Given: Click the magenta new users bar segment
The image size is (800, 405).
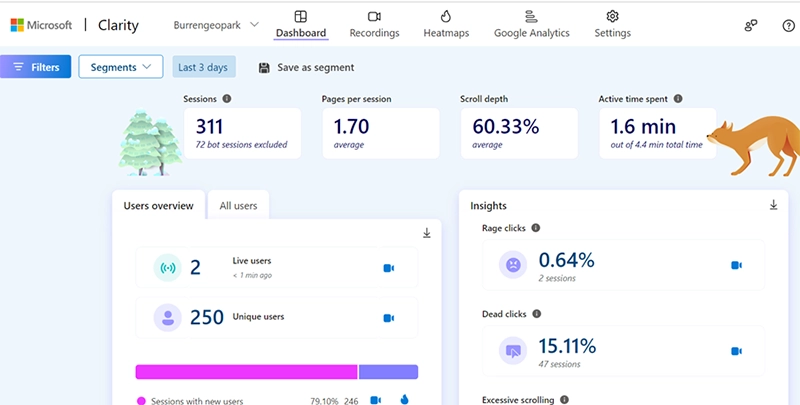Looking at the screenshot, I should (x=246, y=372).
